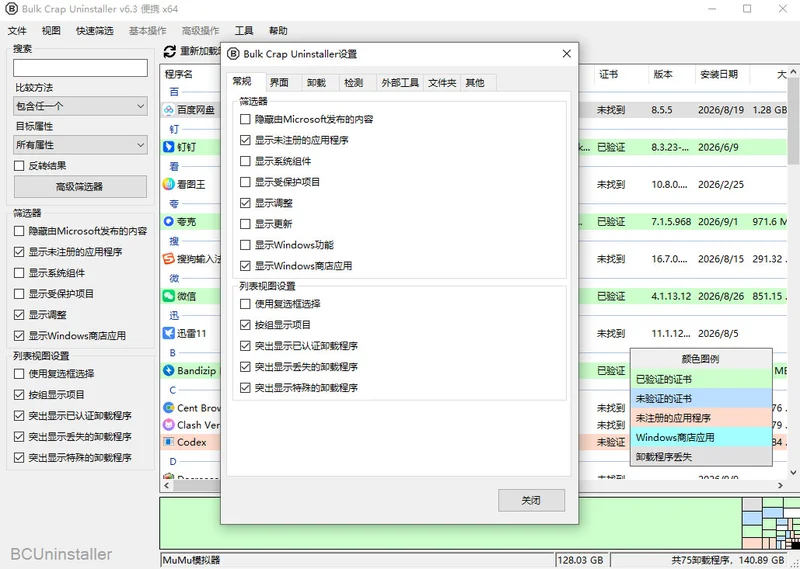Collapse the B group header in list

172,353
